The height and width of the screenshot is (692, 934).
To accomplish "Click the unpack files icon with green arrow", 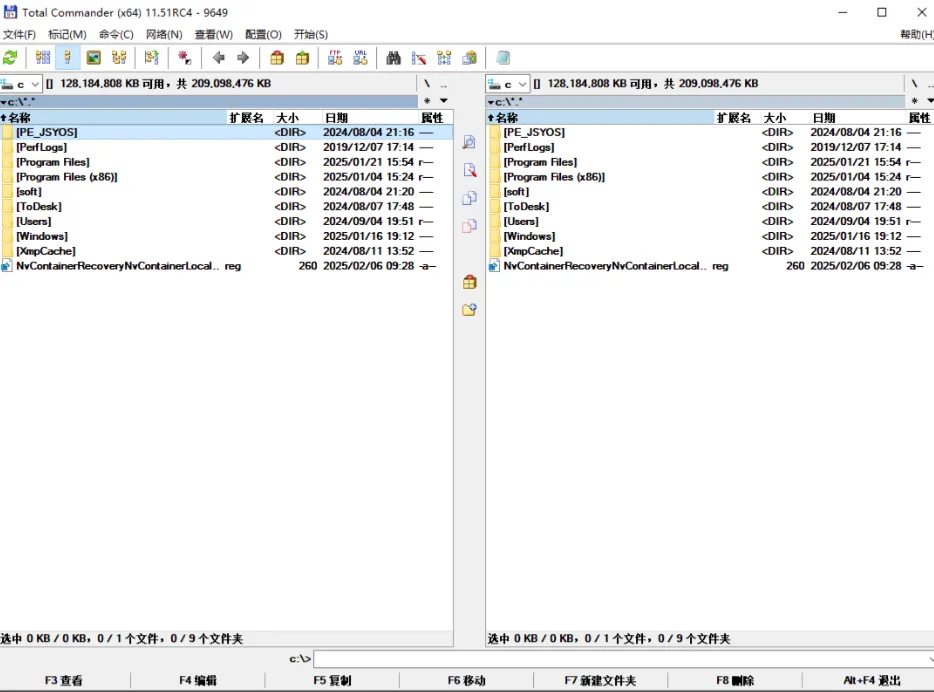I will (x=303, y=58).
